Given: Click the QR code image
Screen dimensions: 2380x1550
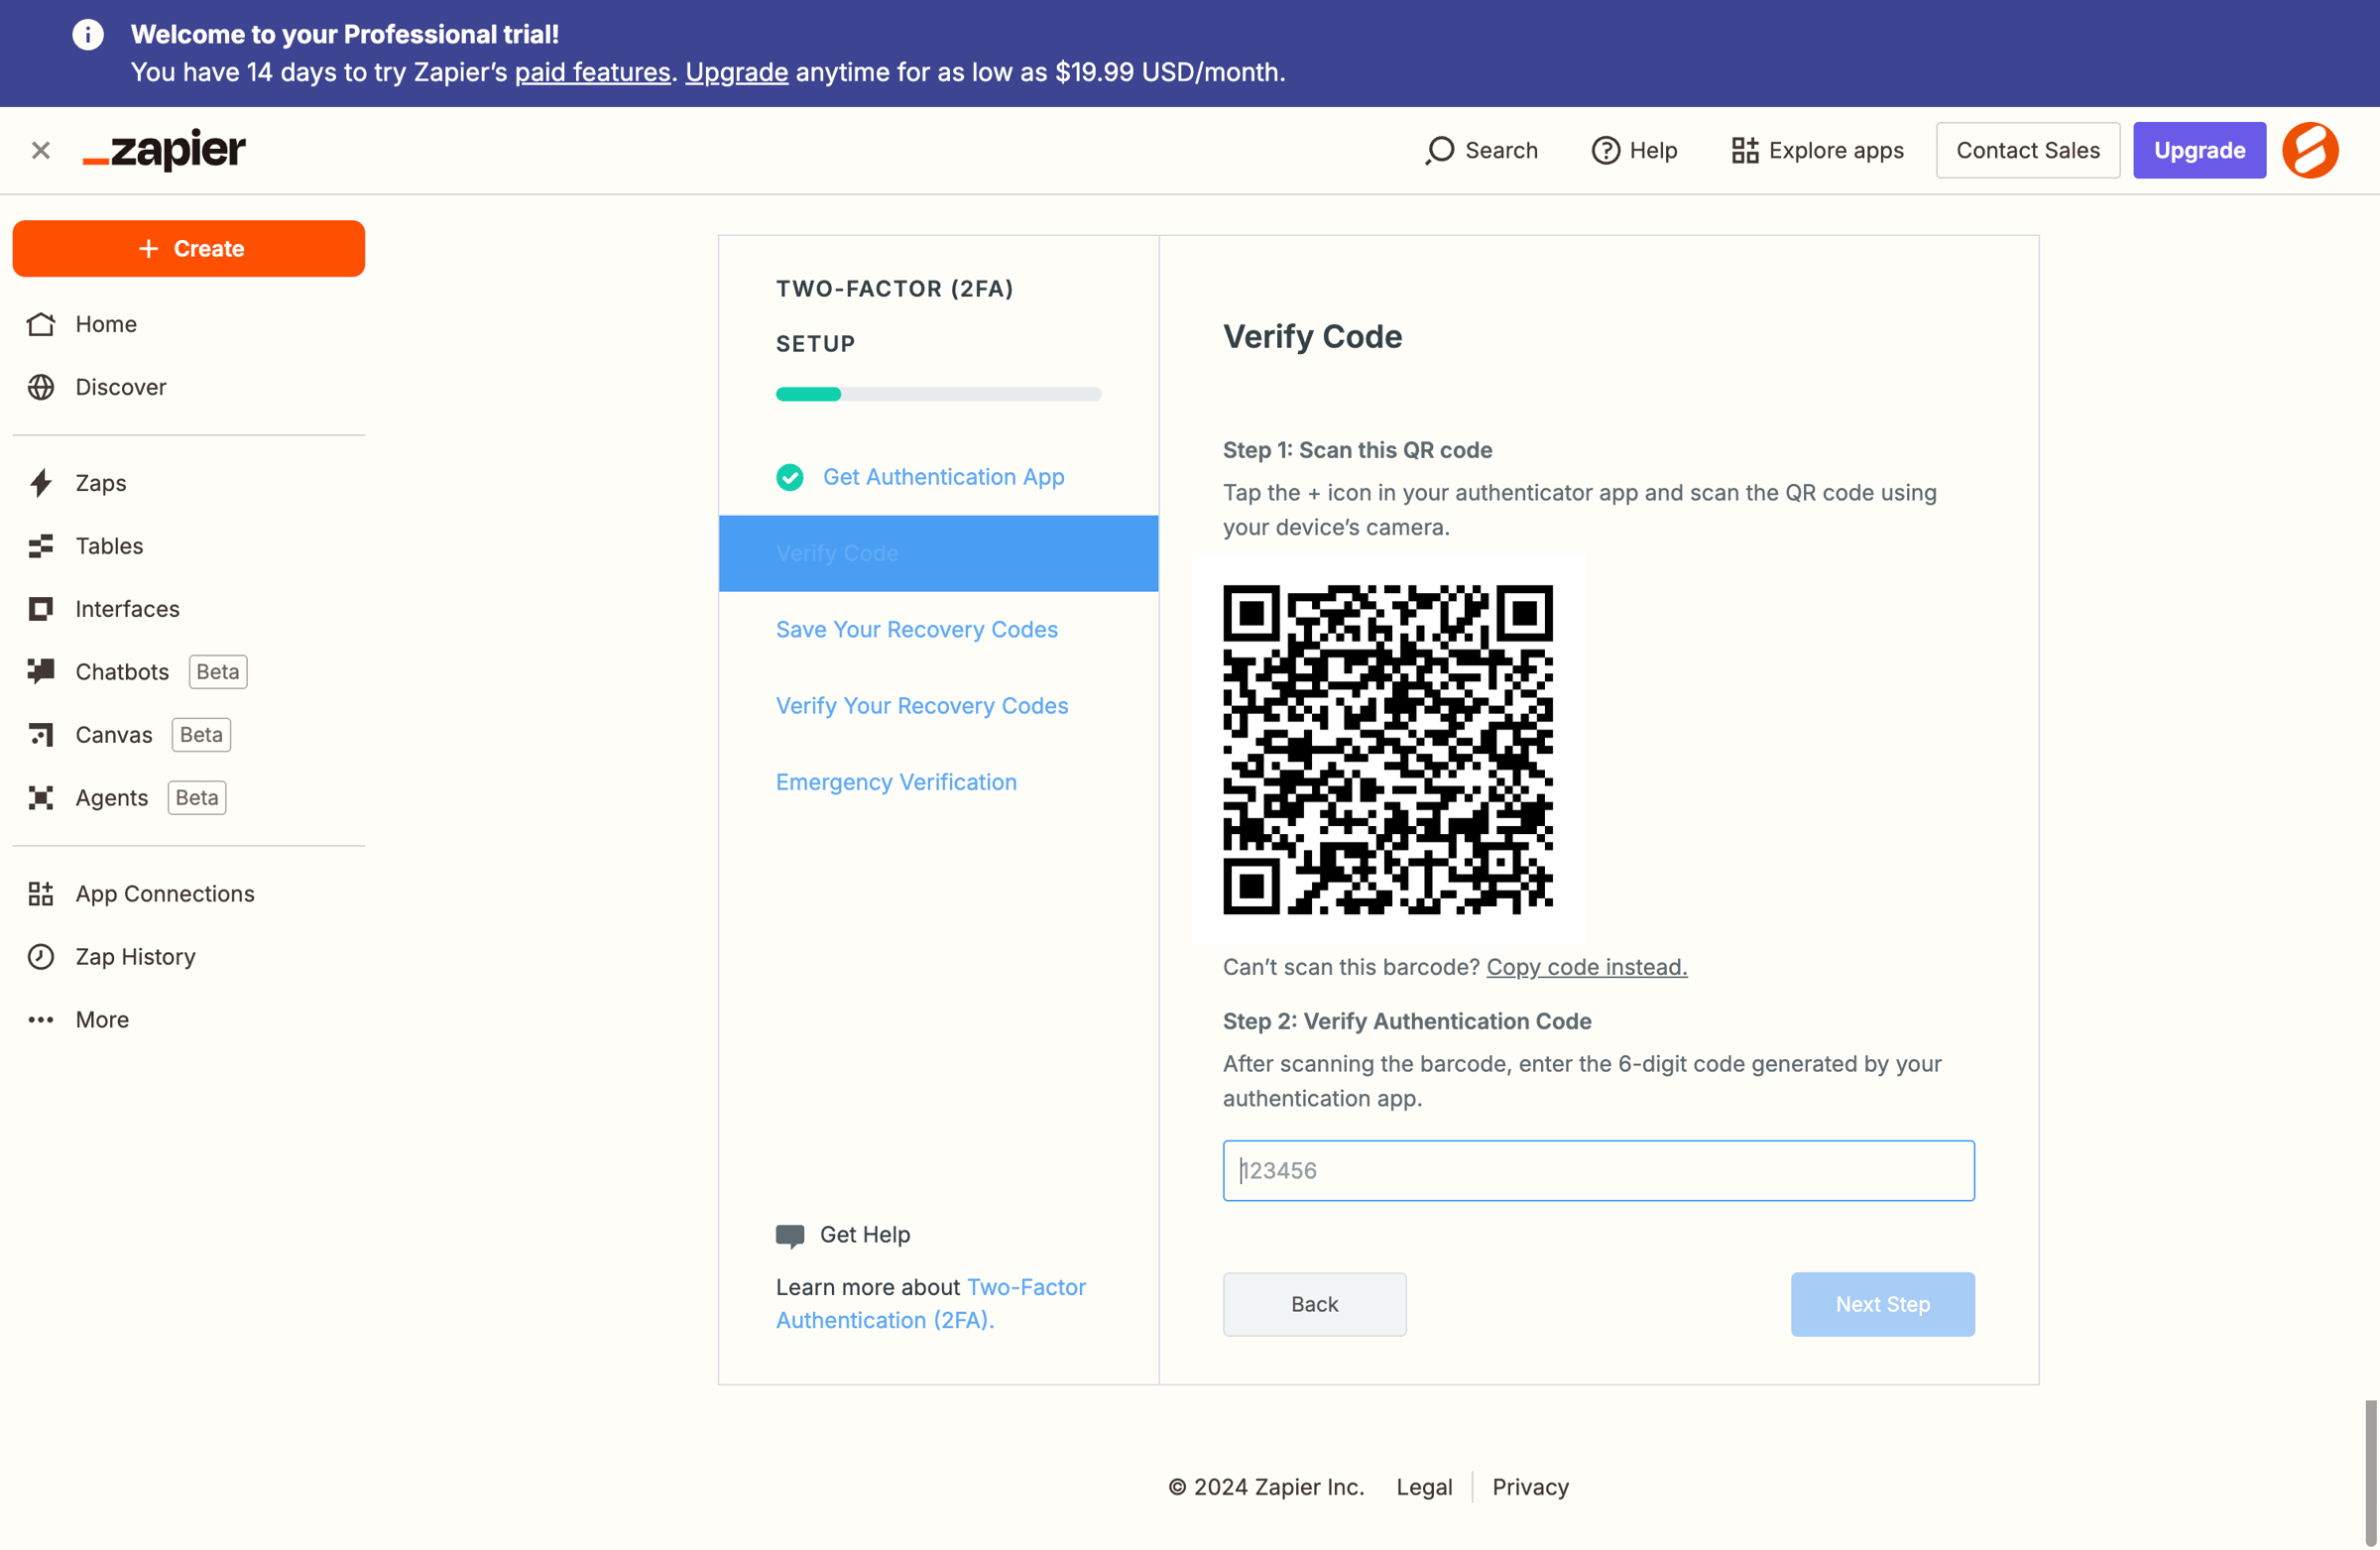Looking at the screenshot, I should click(x=1388, y=750).
